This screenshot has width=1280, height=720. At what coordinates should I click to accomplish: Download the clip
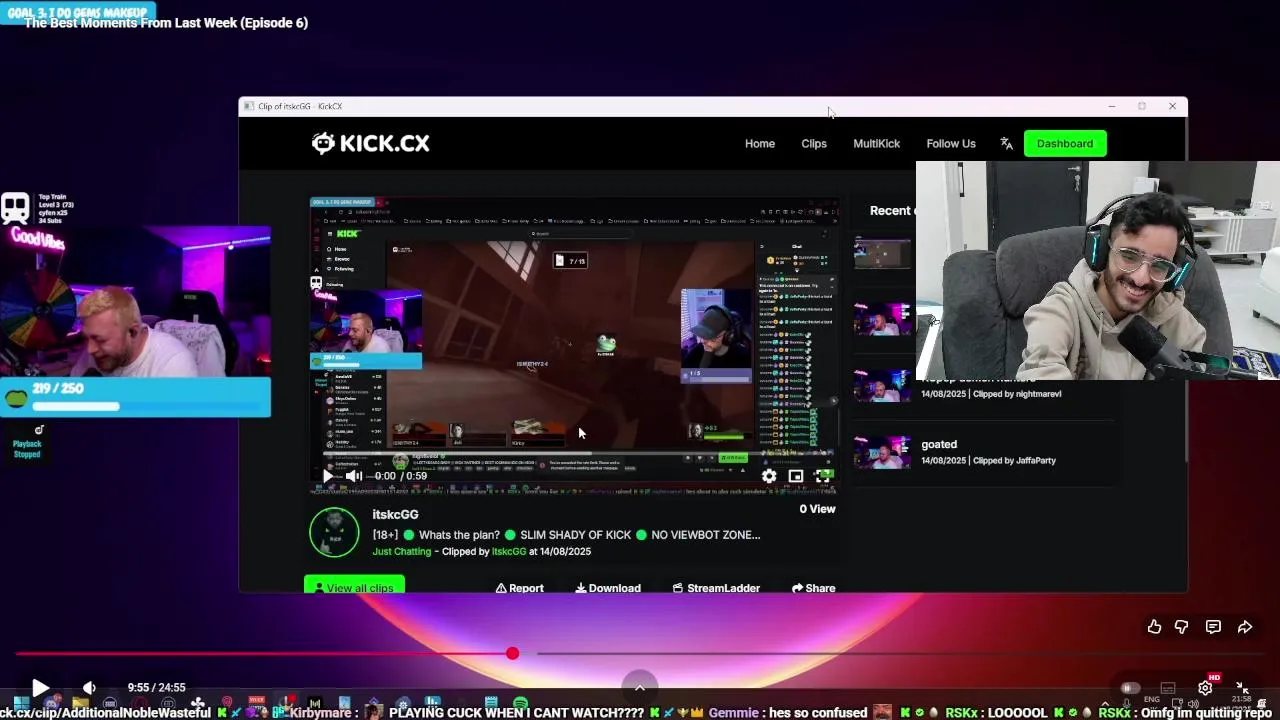608,588
